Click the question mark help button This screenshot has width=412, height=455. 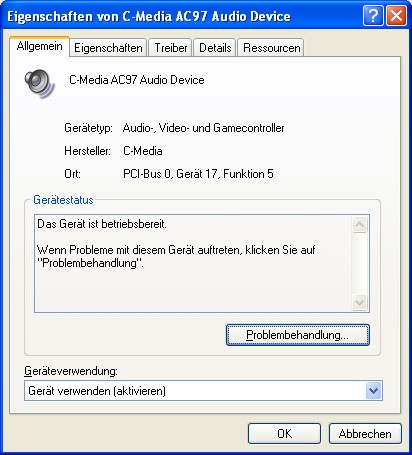click(x=373, y=15)
